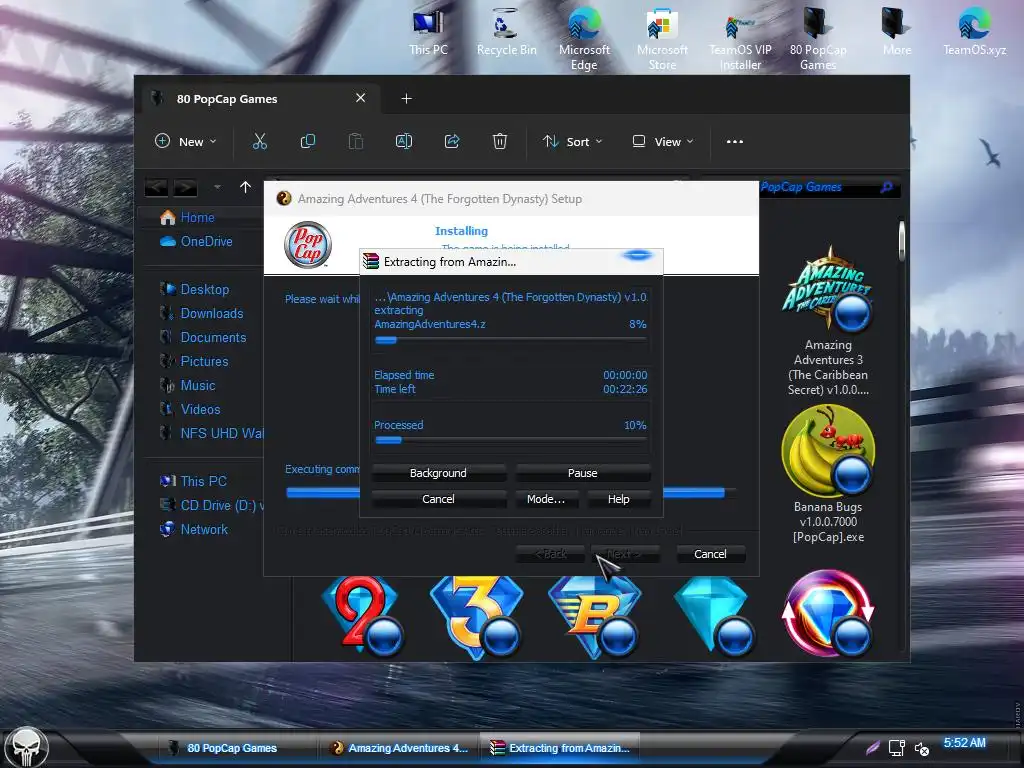The image size is (1024, 768).
Task: Switch to Extracting from Amazin... taskbar button
Action: [x=560, y=748]
